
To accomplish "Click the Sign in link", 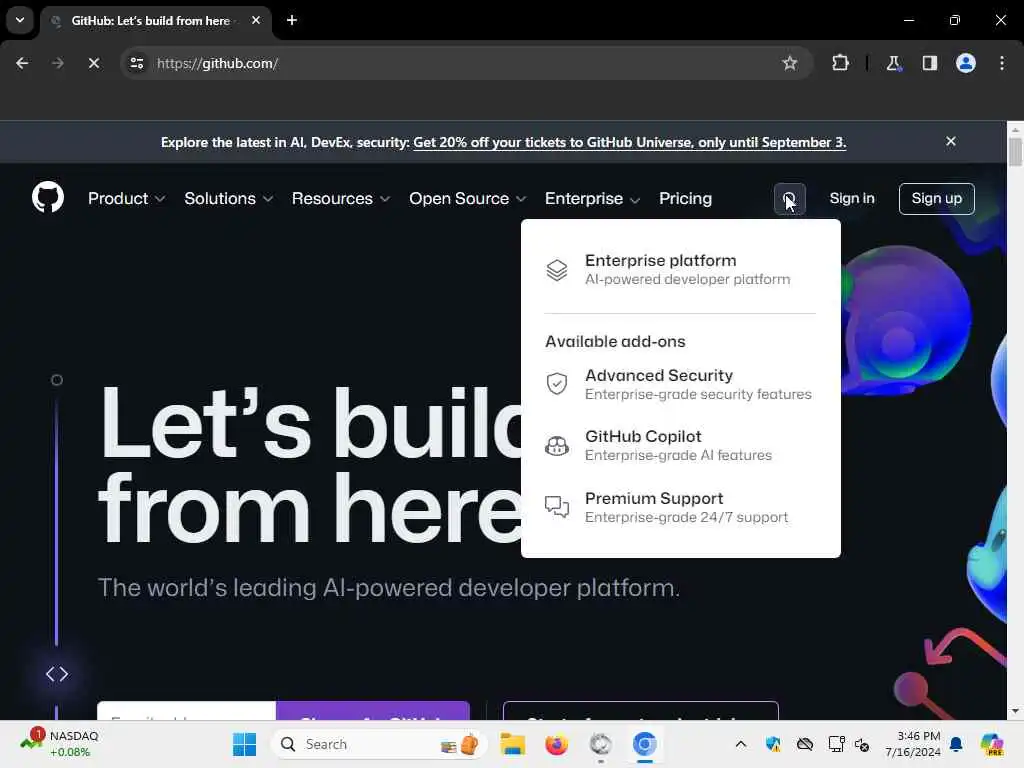I will (852, 199).
